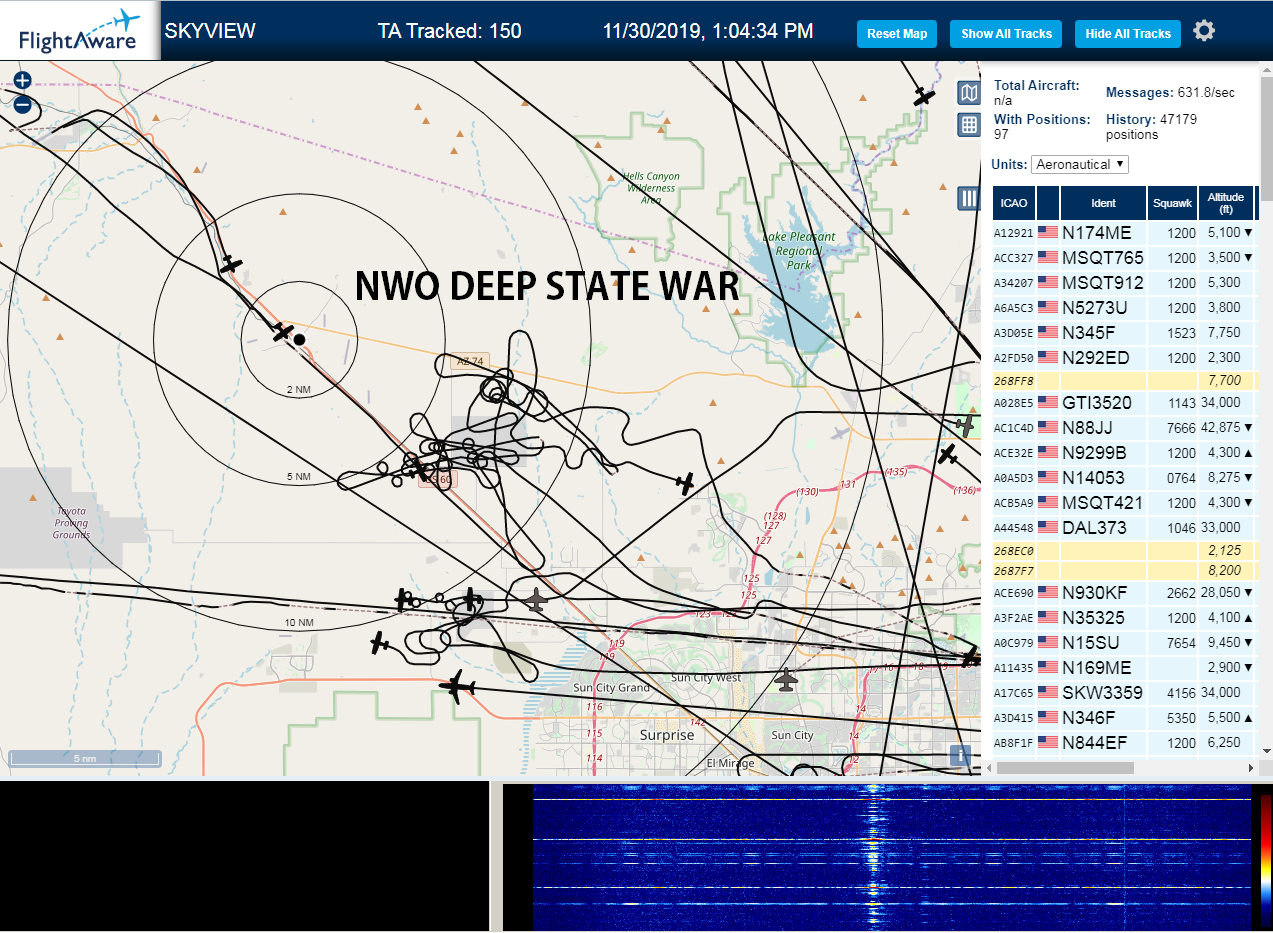
Task: Select the MSQT421 aircraft row
Action: [x=1125, y=503]
